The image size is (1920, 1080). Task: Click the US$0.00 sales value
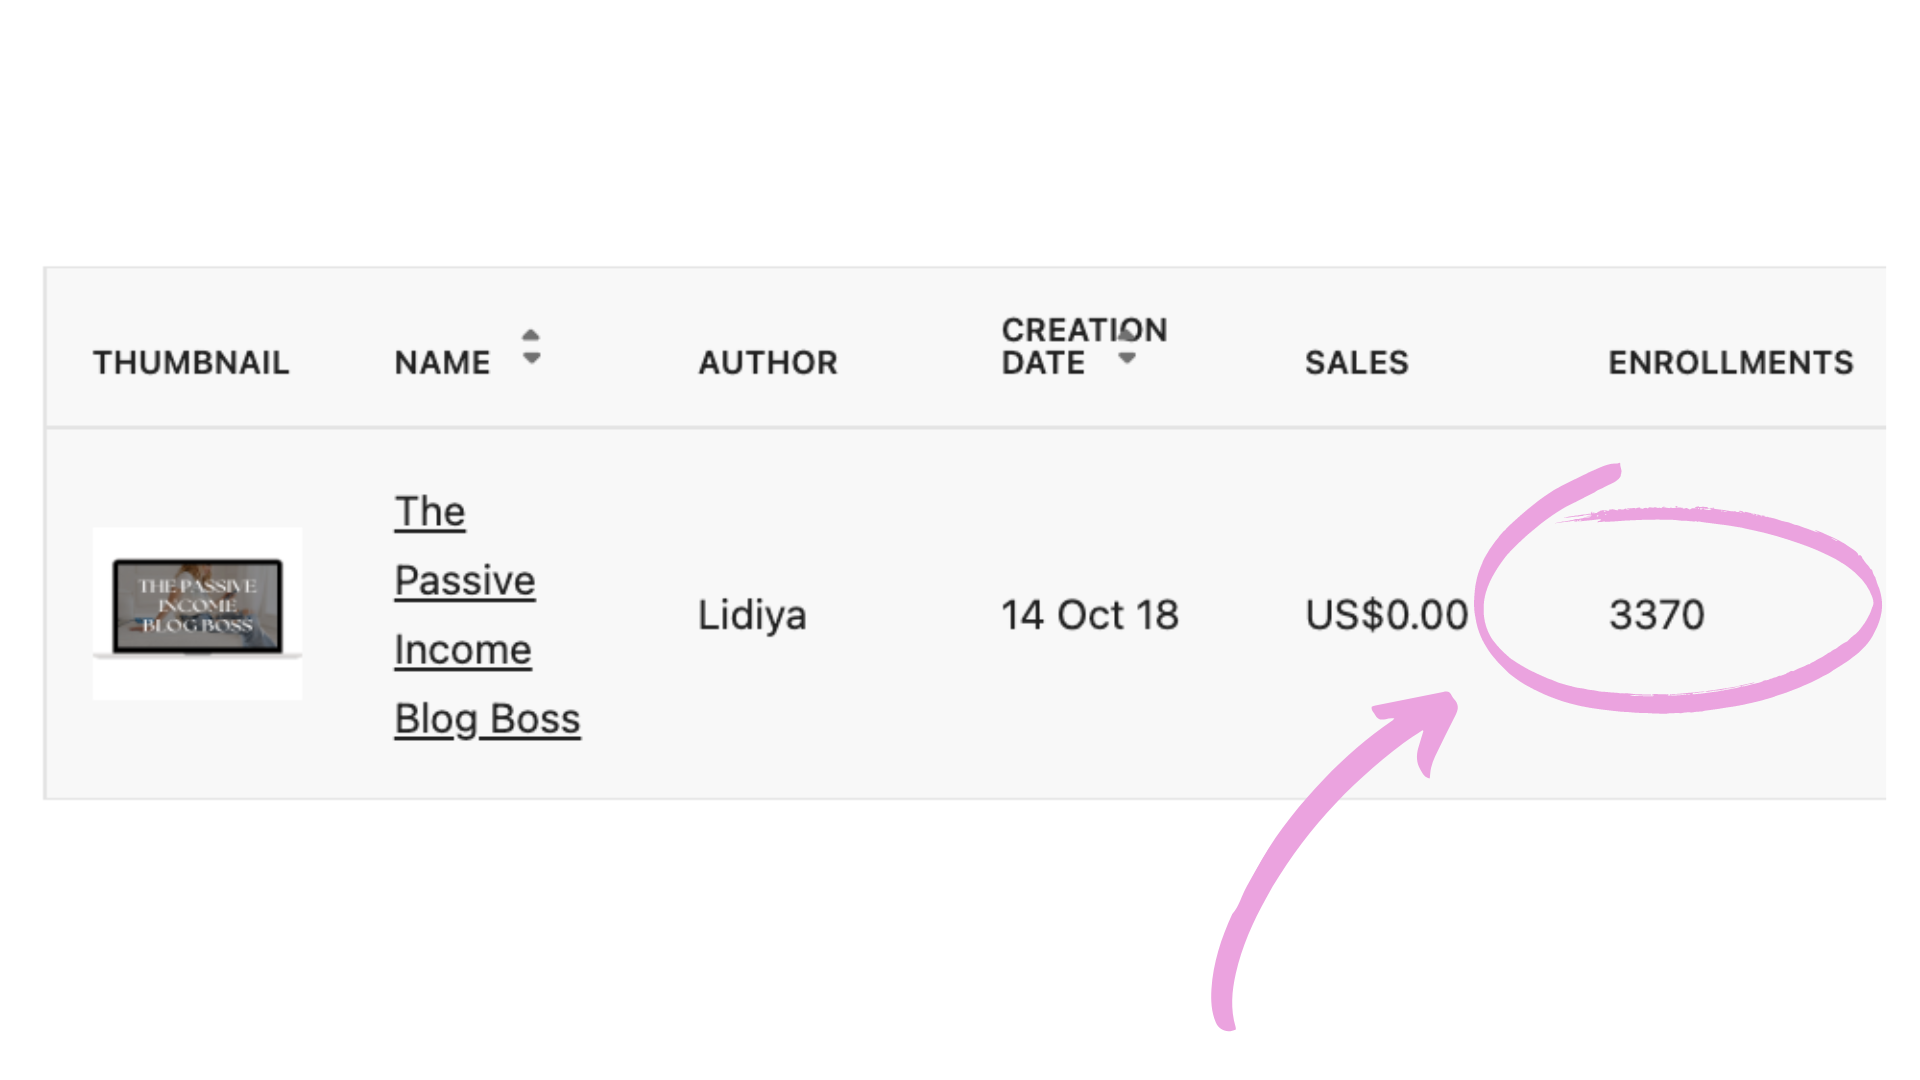(x=1386, y=615)
